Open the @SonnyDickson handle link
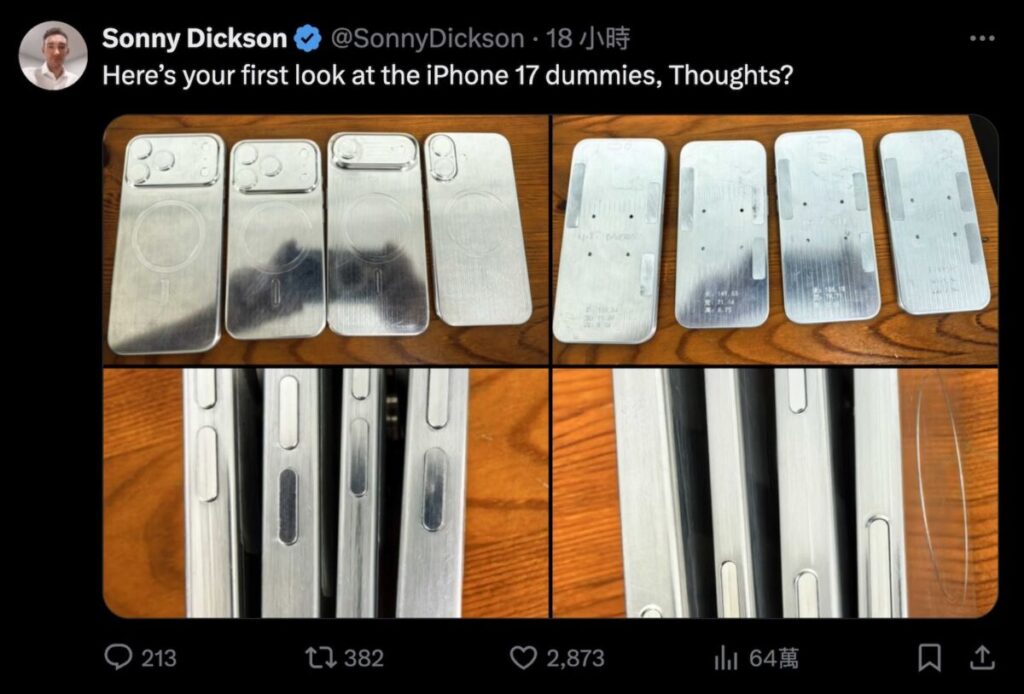The height and width of the screenshot is (694, 1024). coord(428,39)
